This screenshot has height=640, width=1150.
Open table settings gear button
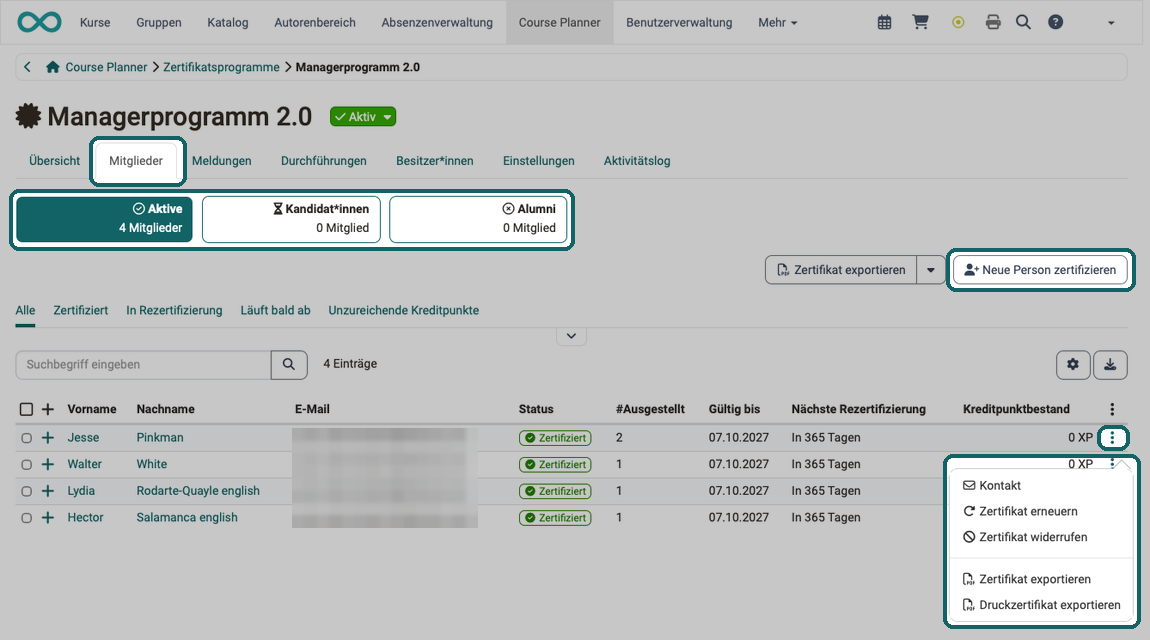point(1073,364)
